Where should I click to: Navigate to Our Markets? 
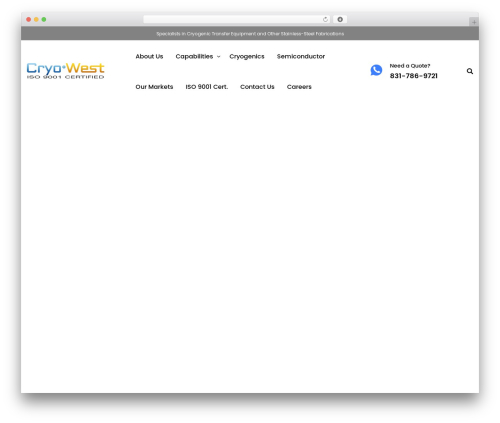(x=154, y=87)
